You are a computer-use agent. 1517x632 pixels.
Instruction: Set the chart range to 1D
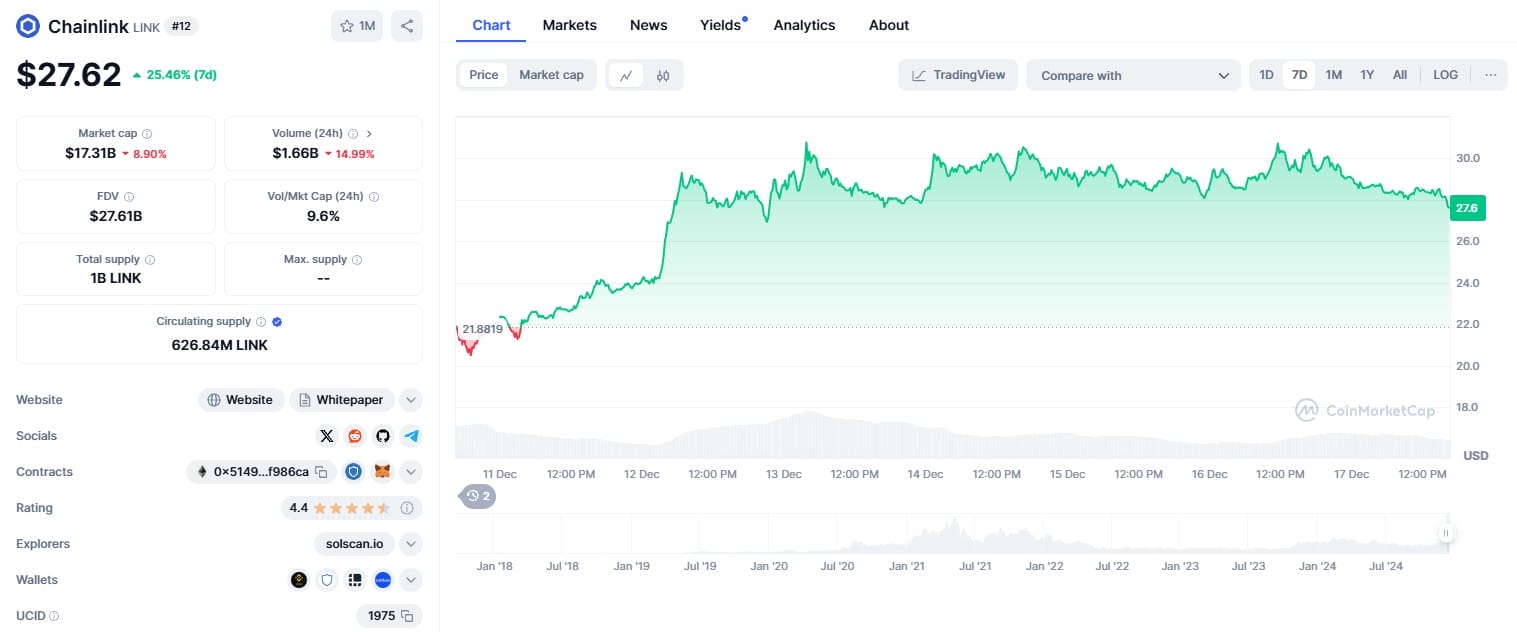point(1266,75)
